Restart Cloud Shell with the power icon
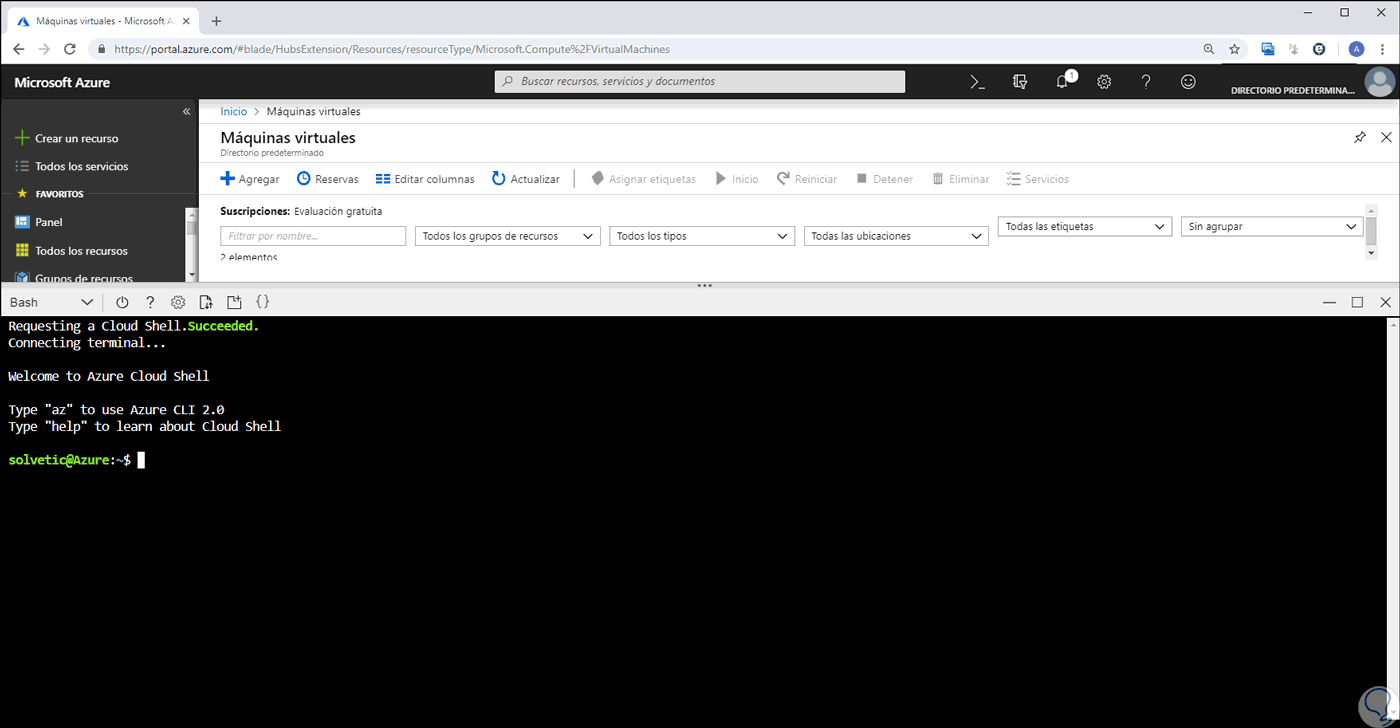Viewport: 1400px width, 728px height. [122, 302]
